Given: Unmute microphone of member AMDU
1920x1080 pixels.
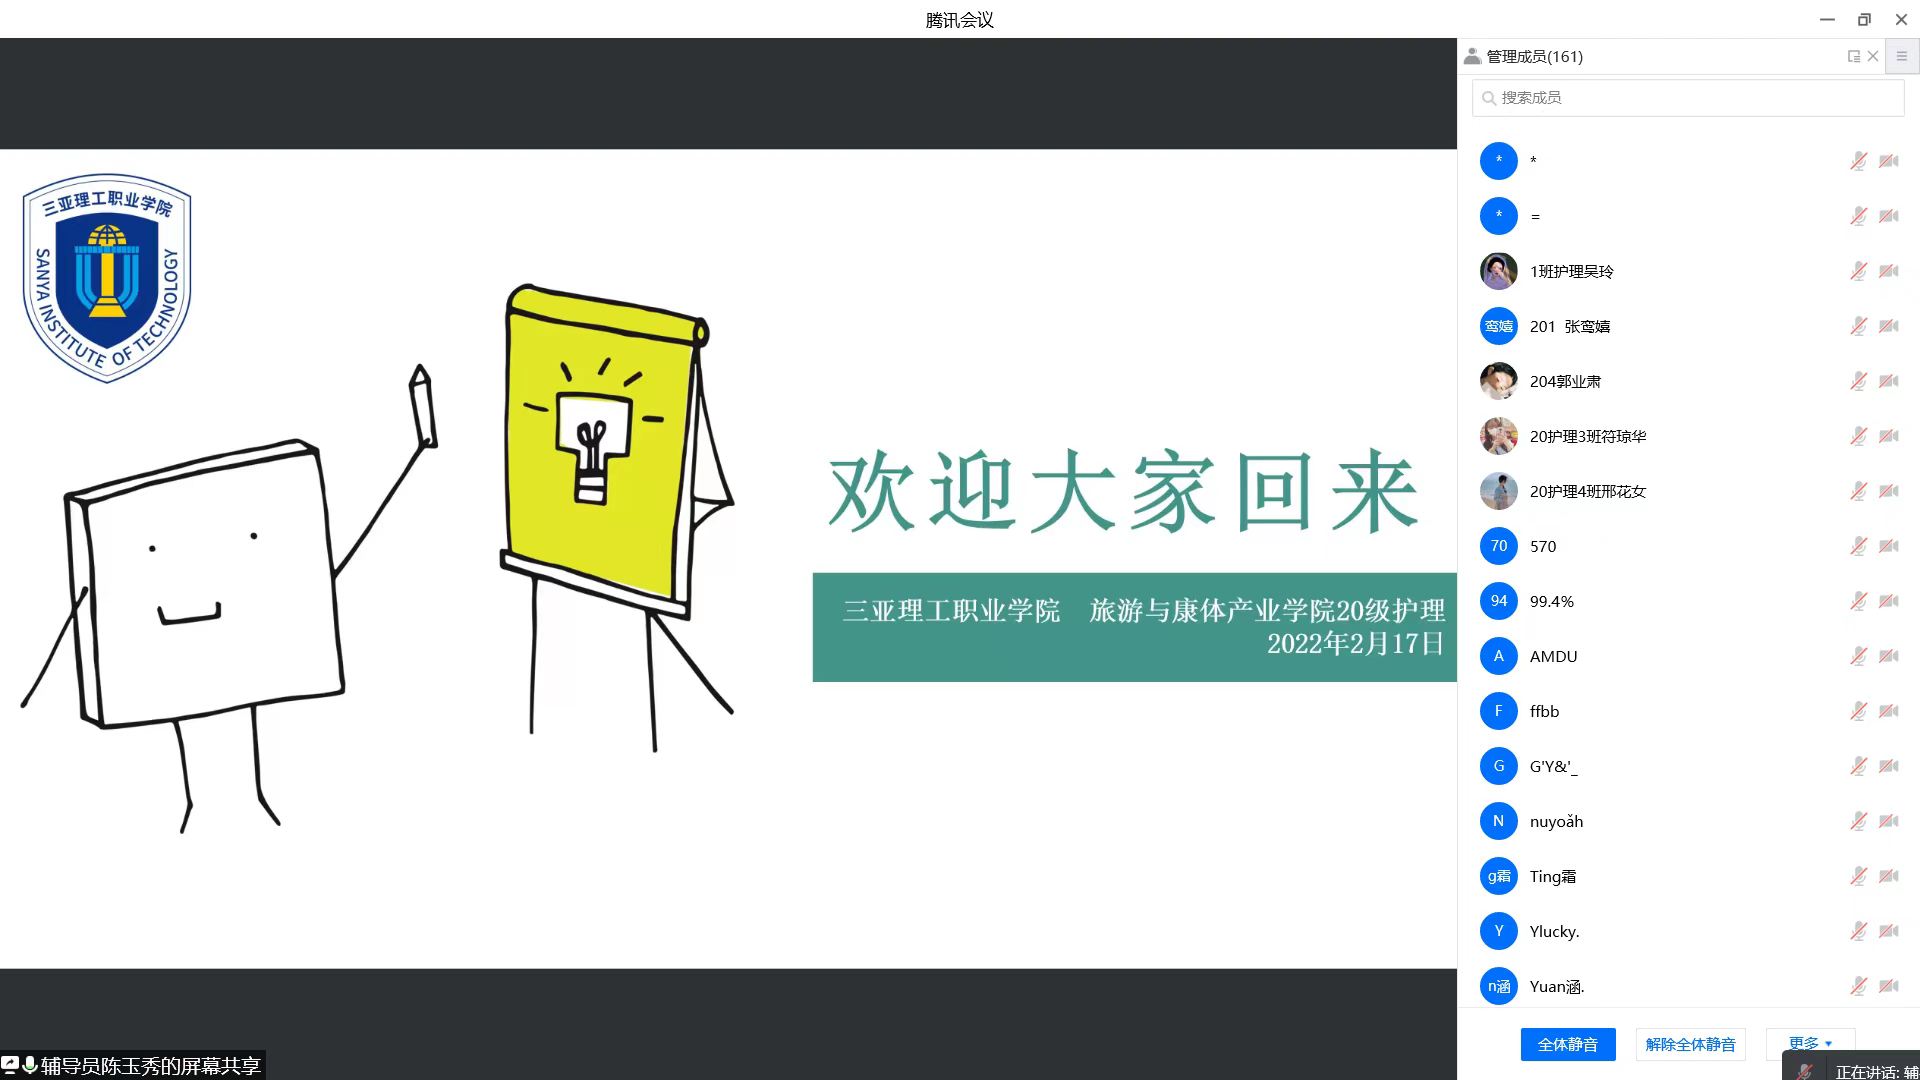Looking at the screenshot, I should click(1858, 656).
